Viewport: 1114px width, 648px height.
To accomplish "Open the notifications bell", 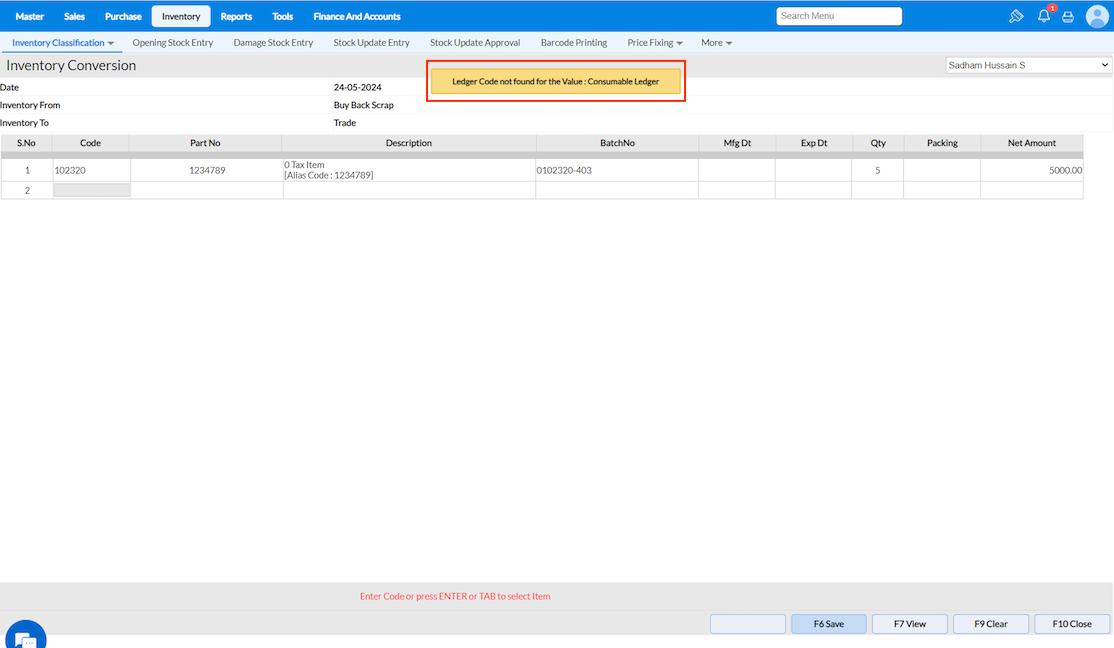I will [x=1044, y=16].
